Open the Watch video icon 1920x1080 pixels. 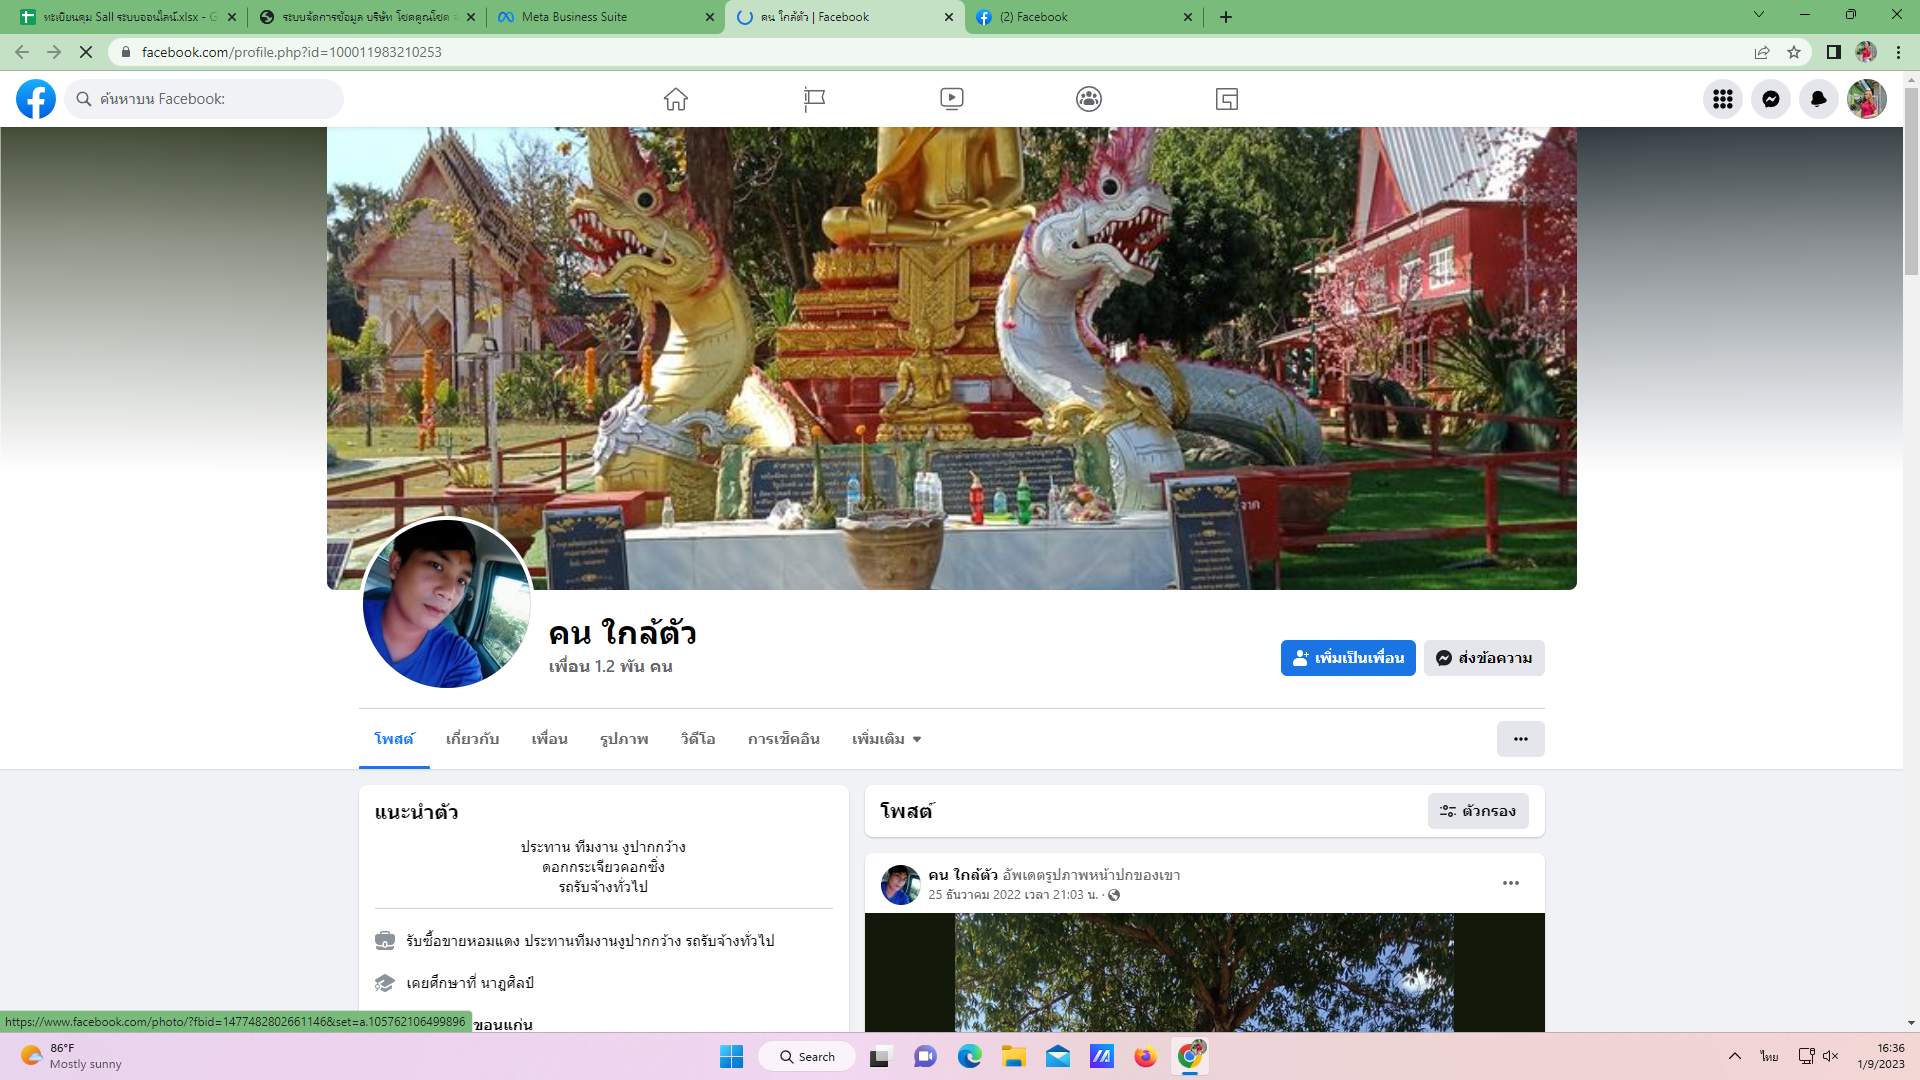pyautogui.click(x=951, y=99)
